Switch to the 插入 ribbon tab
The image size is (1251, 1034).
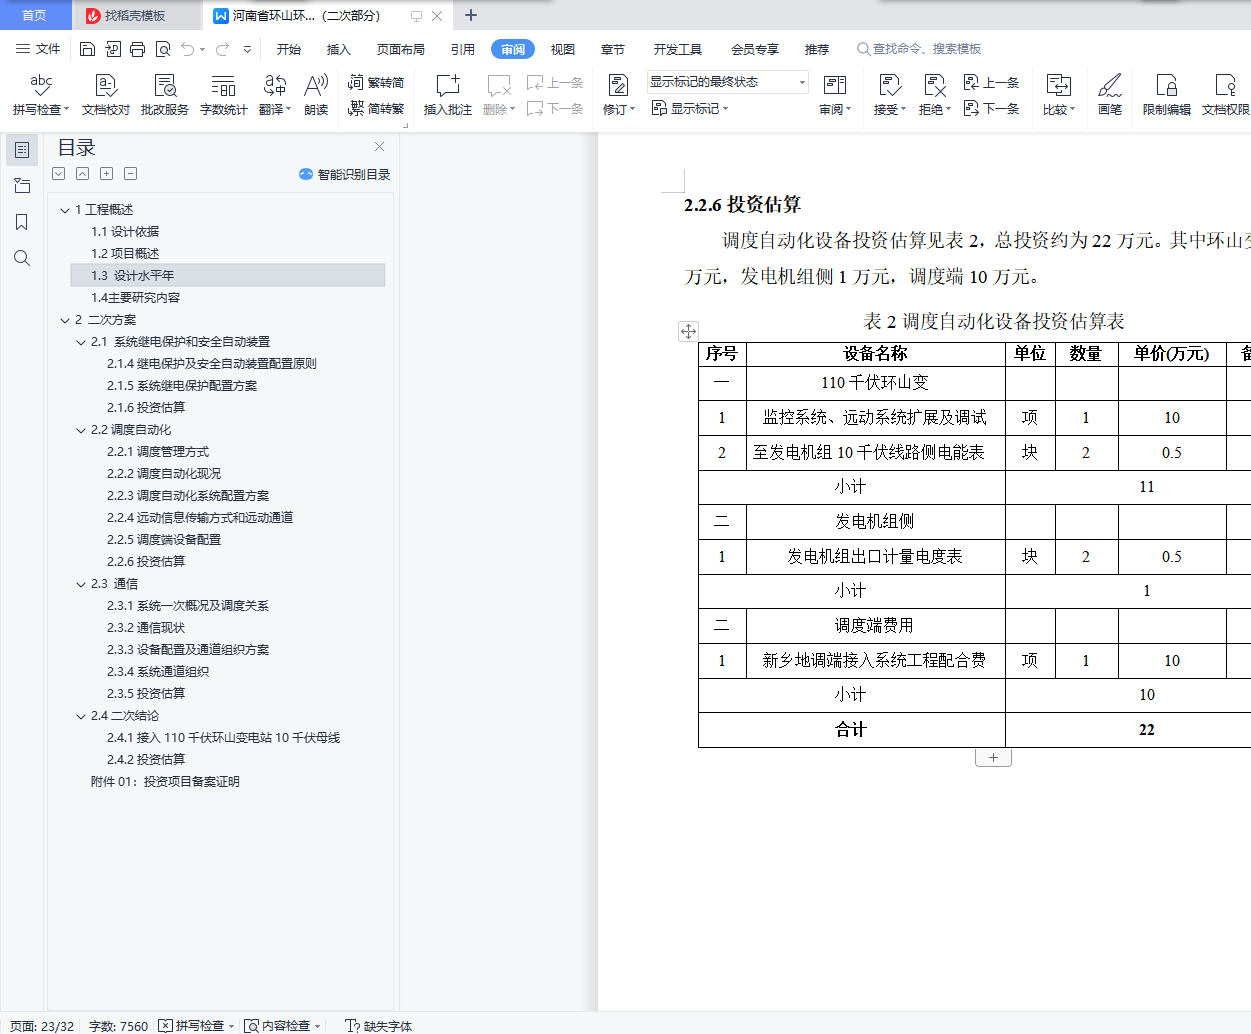[x=339, y=49]
